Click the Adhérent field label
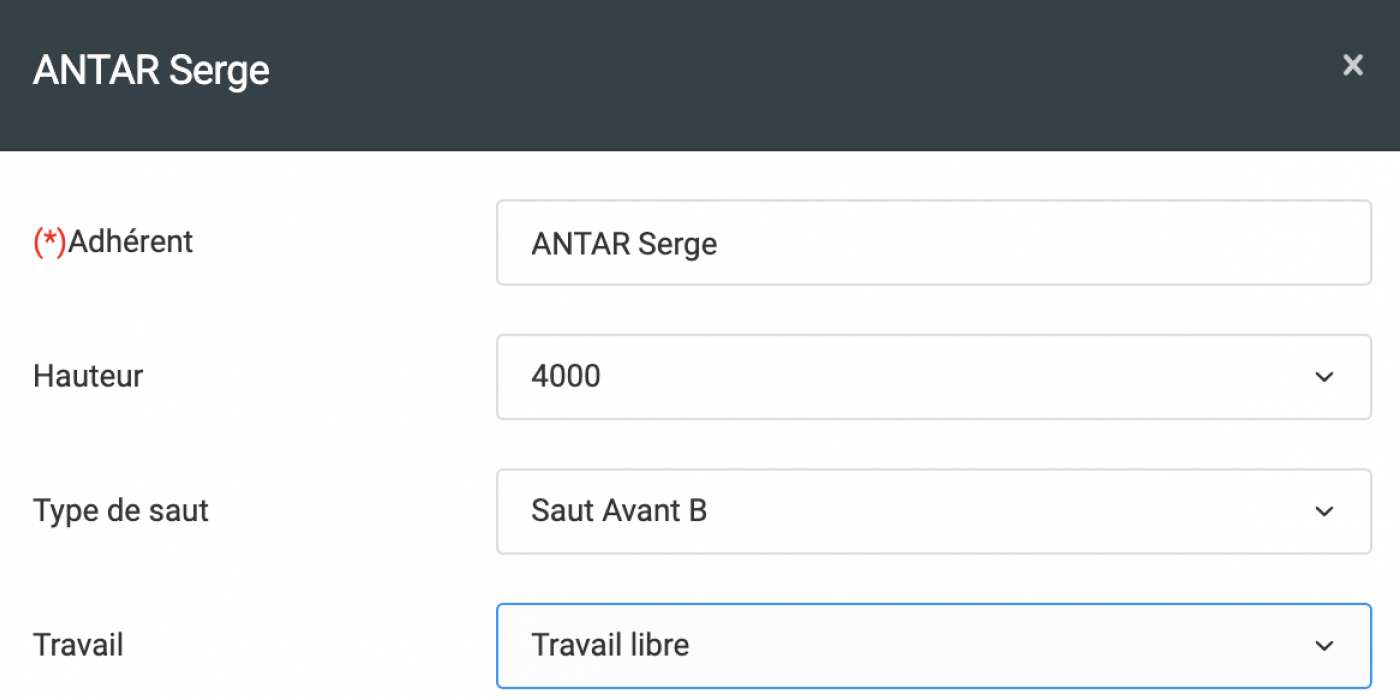The image size is (1400, 700). coord(130,241)
